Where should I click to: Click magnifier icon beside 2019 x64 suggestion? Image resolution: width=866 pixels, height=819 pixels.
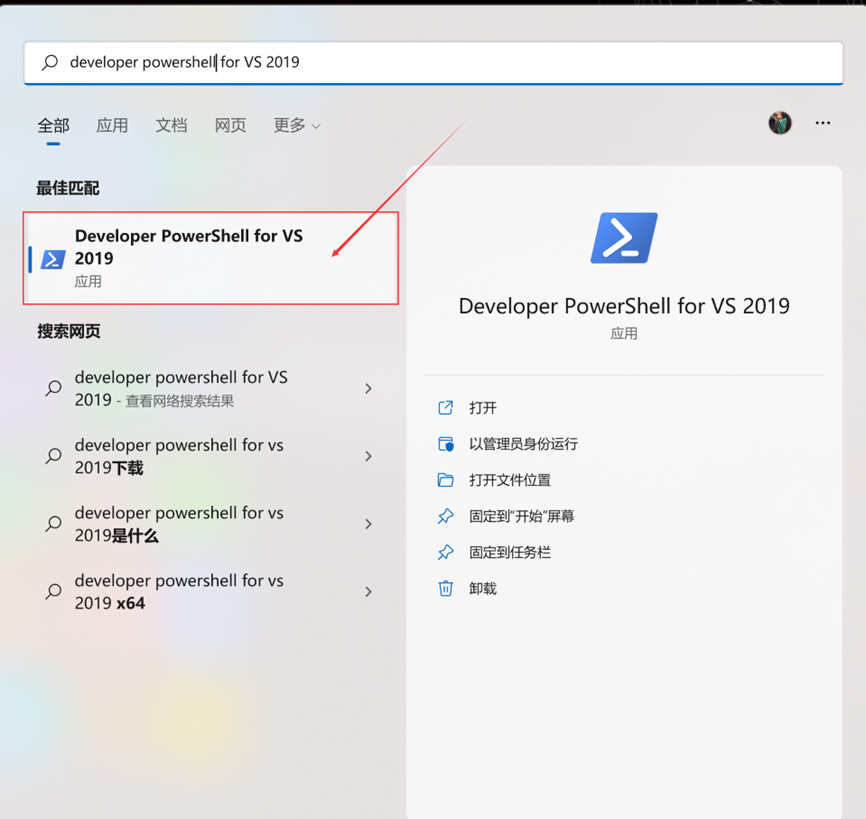[54, 591]
